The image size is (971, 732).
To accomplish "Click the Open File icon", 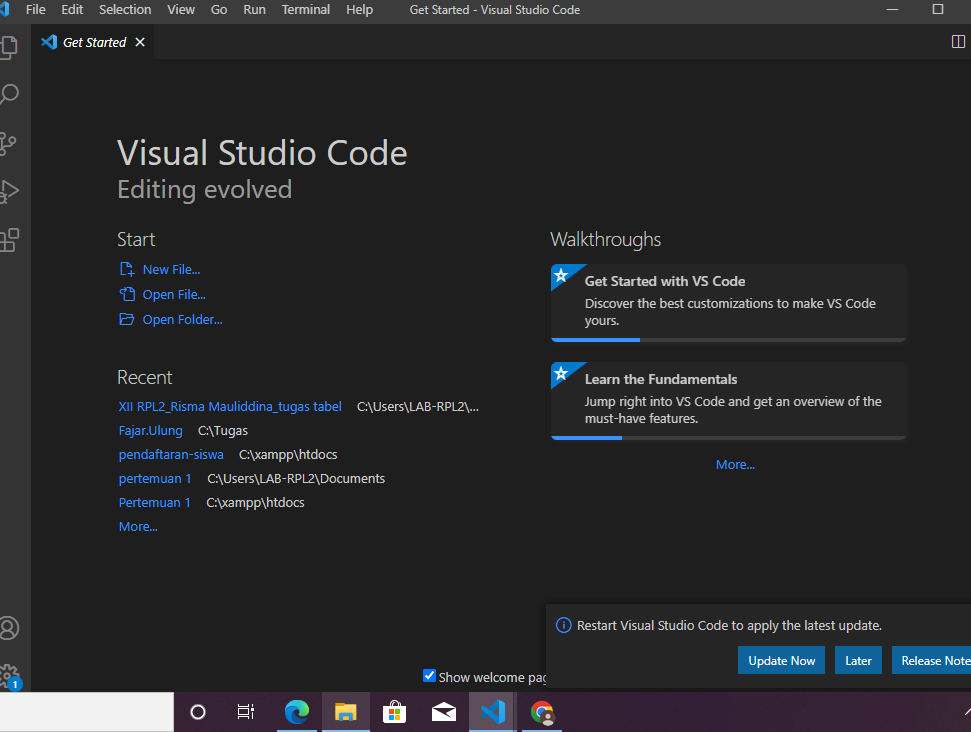I will tap(126, 294).
